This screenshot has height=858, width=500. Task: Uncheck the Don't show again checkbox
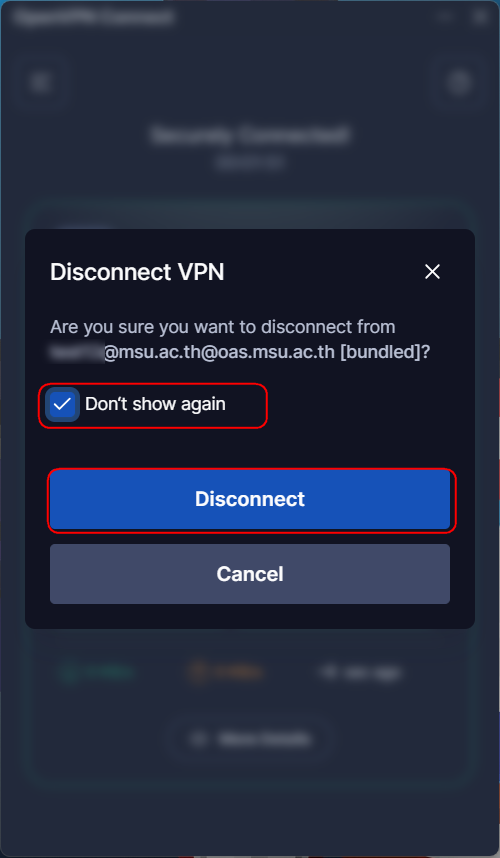point(62,404)
